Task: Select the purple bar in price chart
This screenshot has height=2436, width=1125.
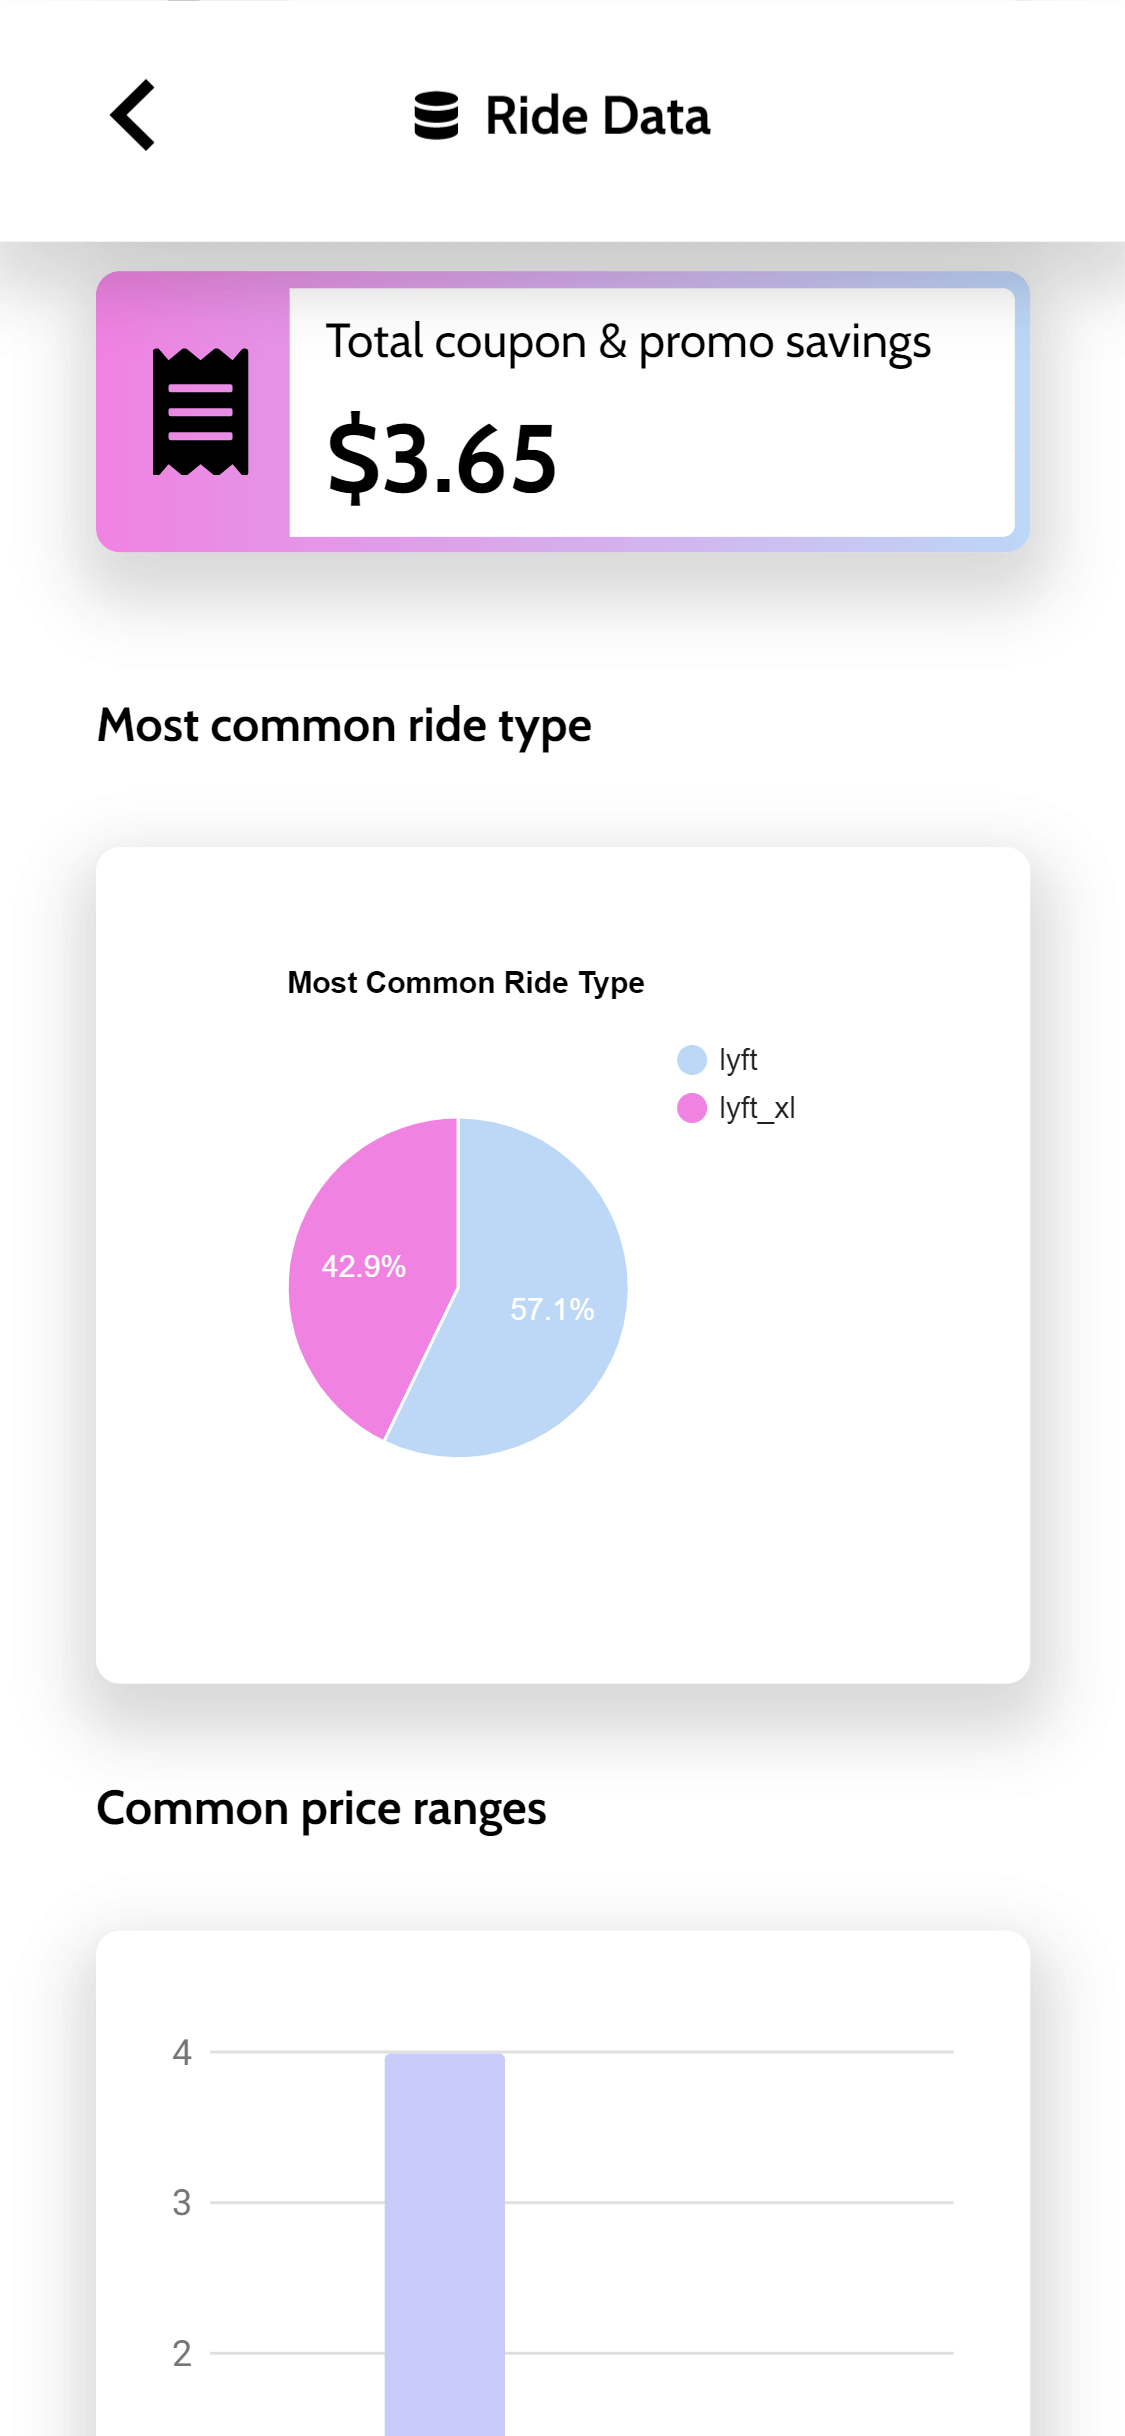Action: coord(444,2240)
